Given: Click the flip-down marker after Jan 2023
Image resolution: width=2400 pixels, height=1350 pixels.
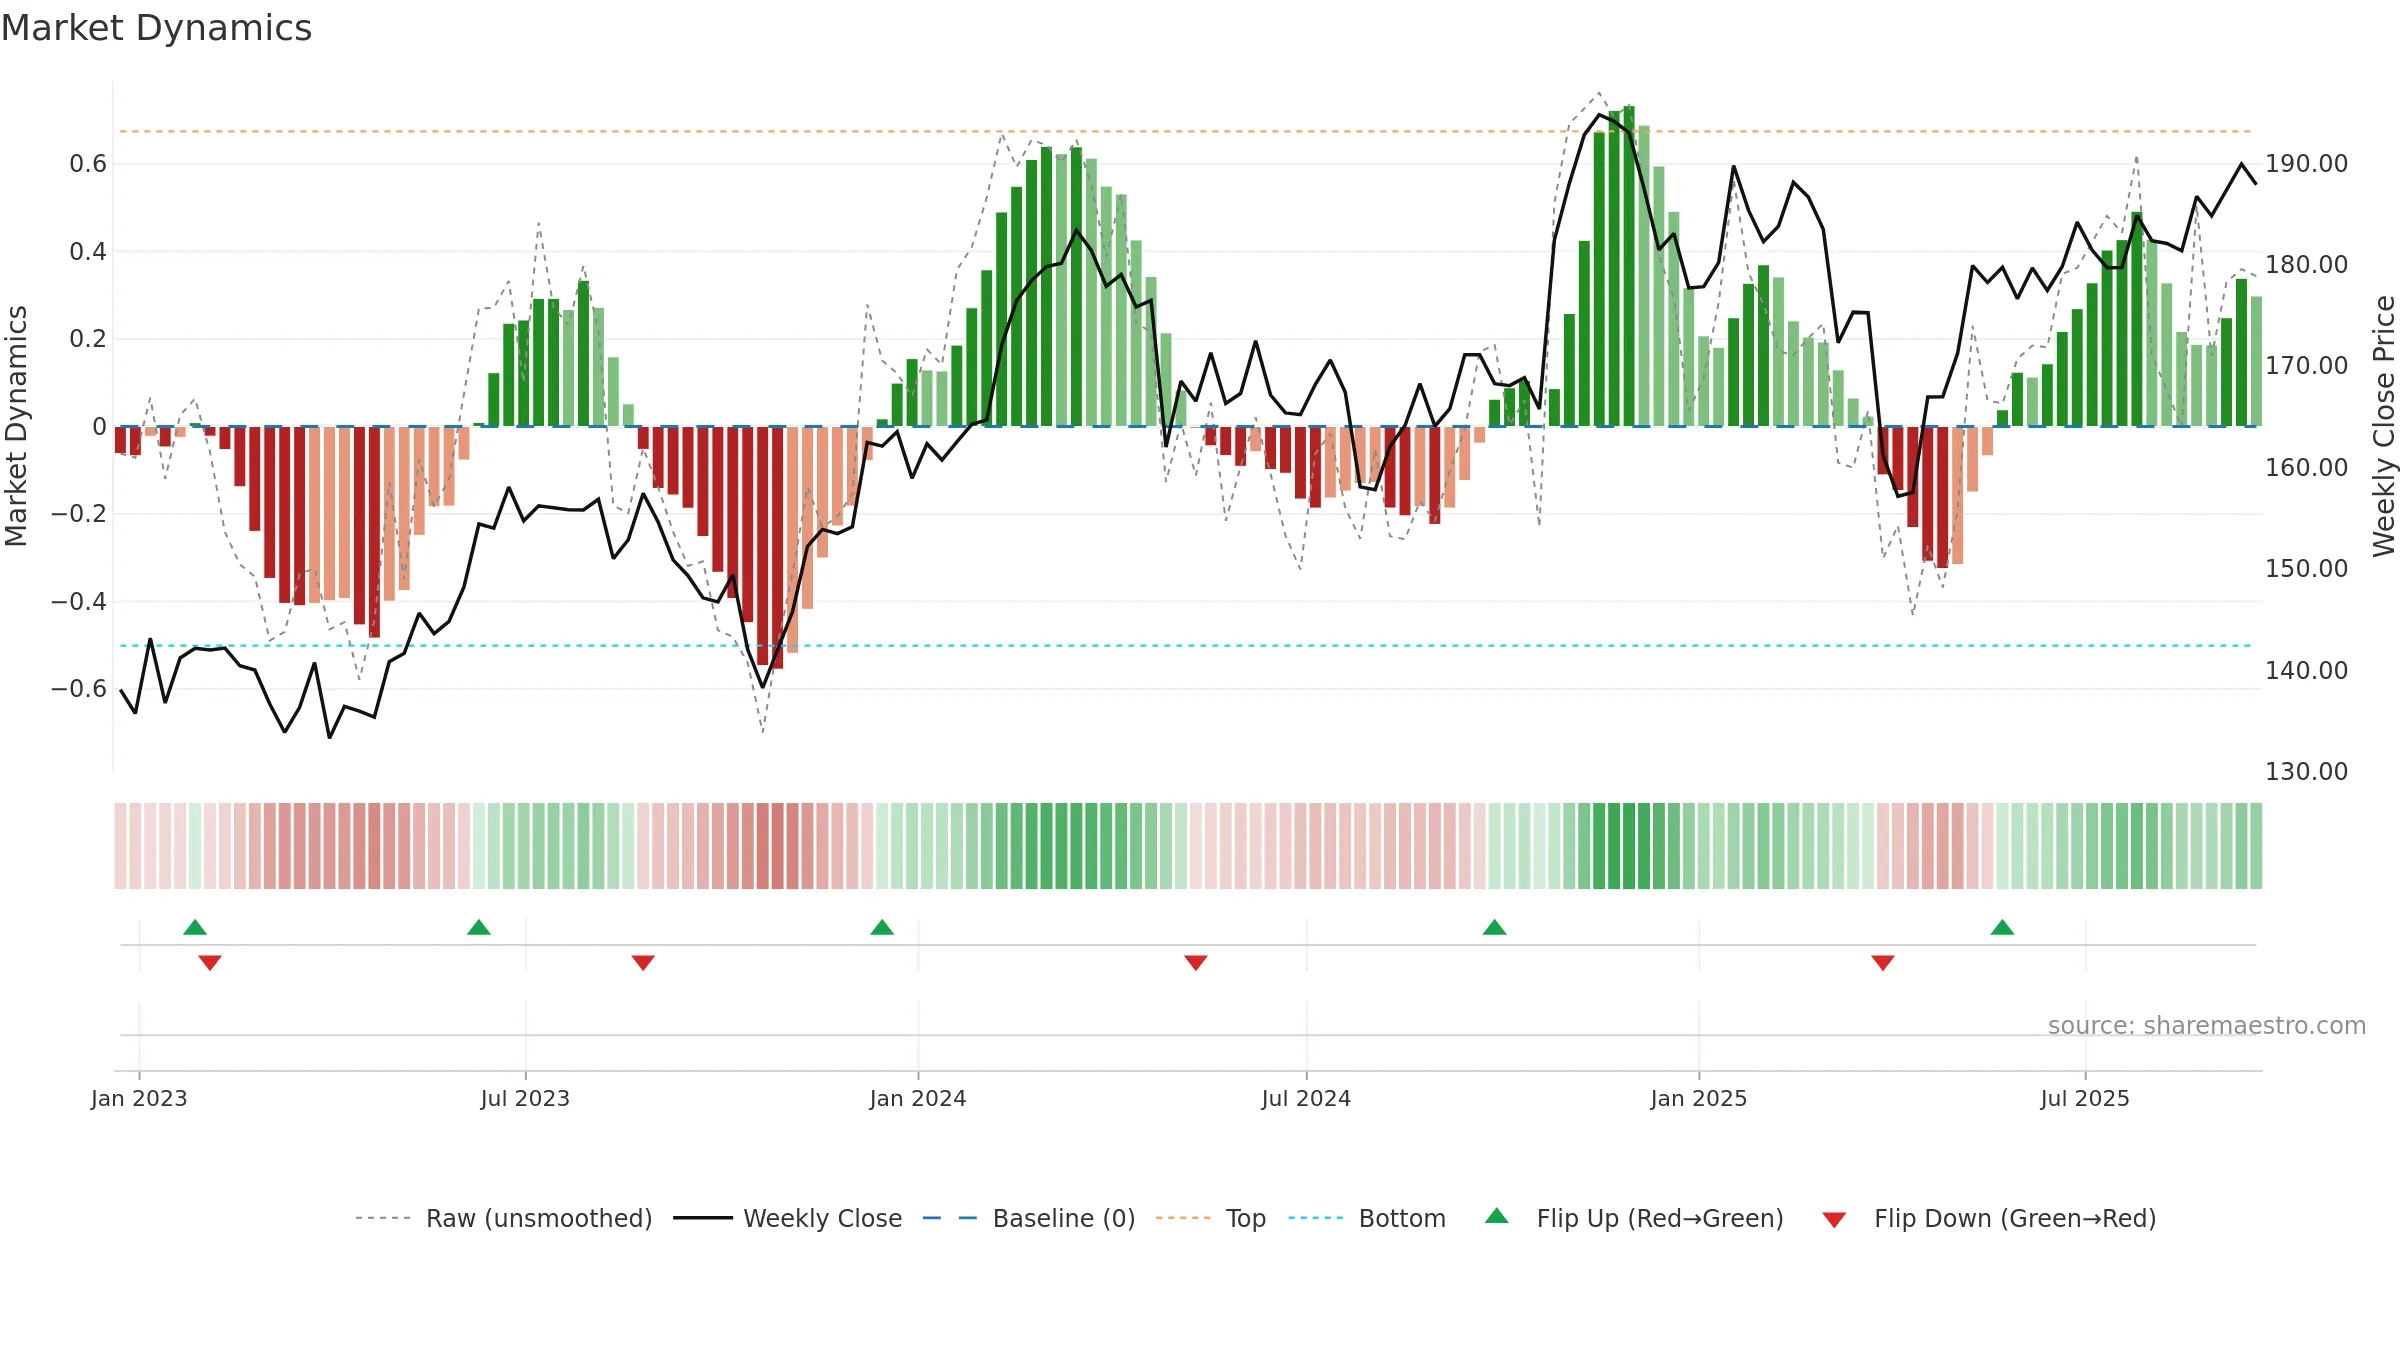Looking at the screenshot, I should (210, 963).
